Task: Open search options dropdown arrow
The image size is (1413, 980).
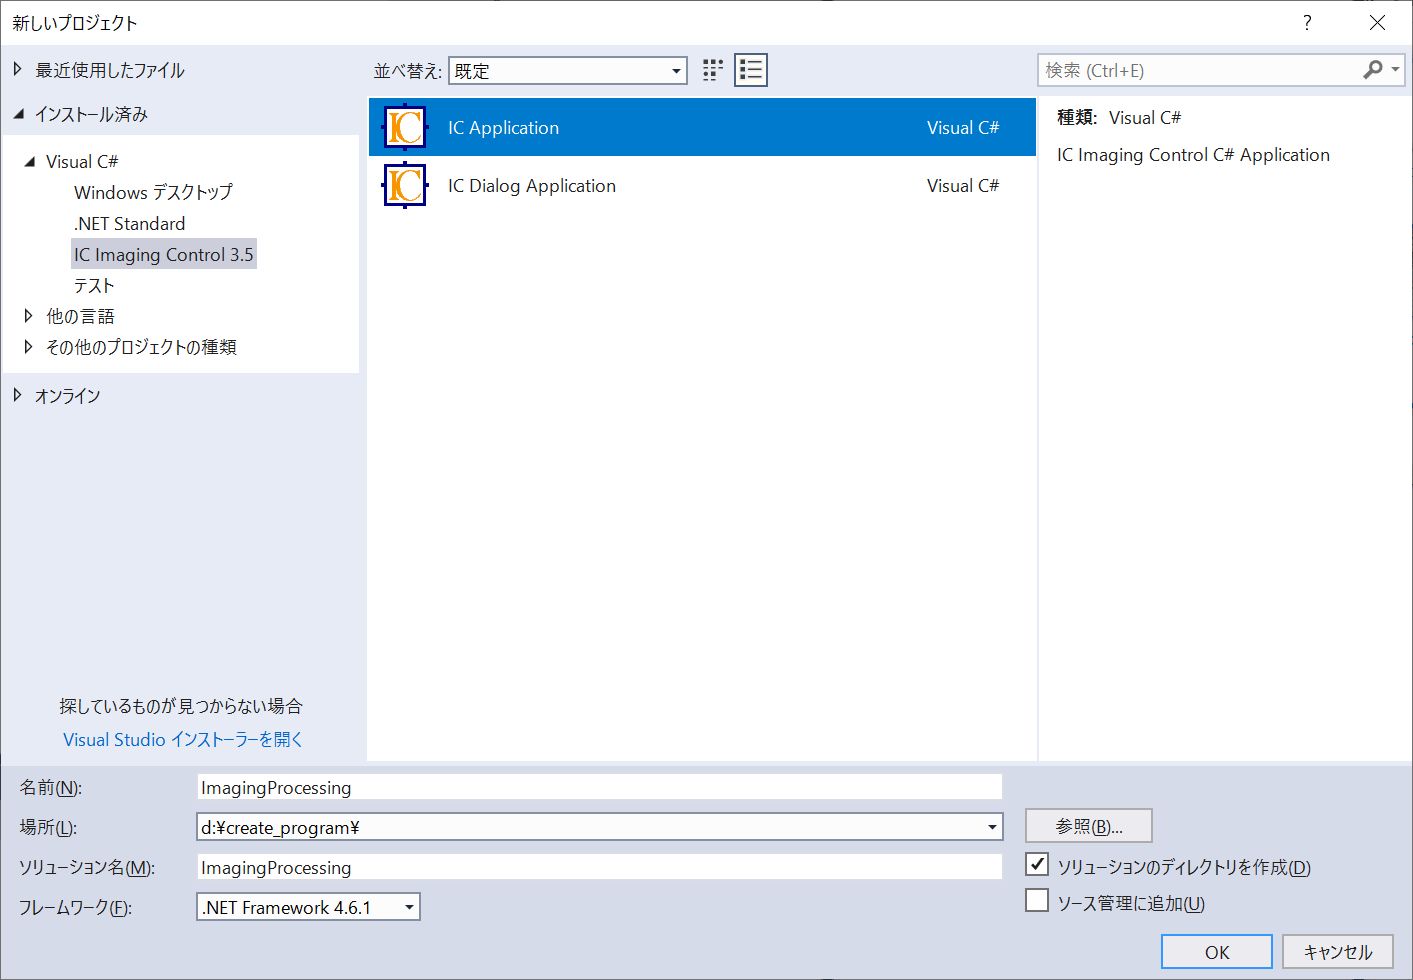Action: pyautogui.click(x=1395, y=70)
